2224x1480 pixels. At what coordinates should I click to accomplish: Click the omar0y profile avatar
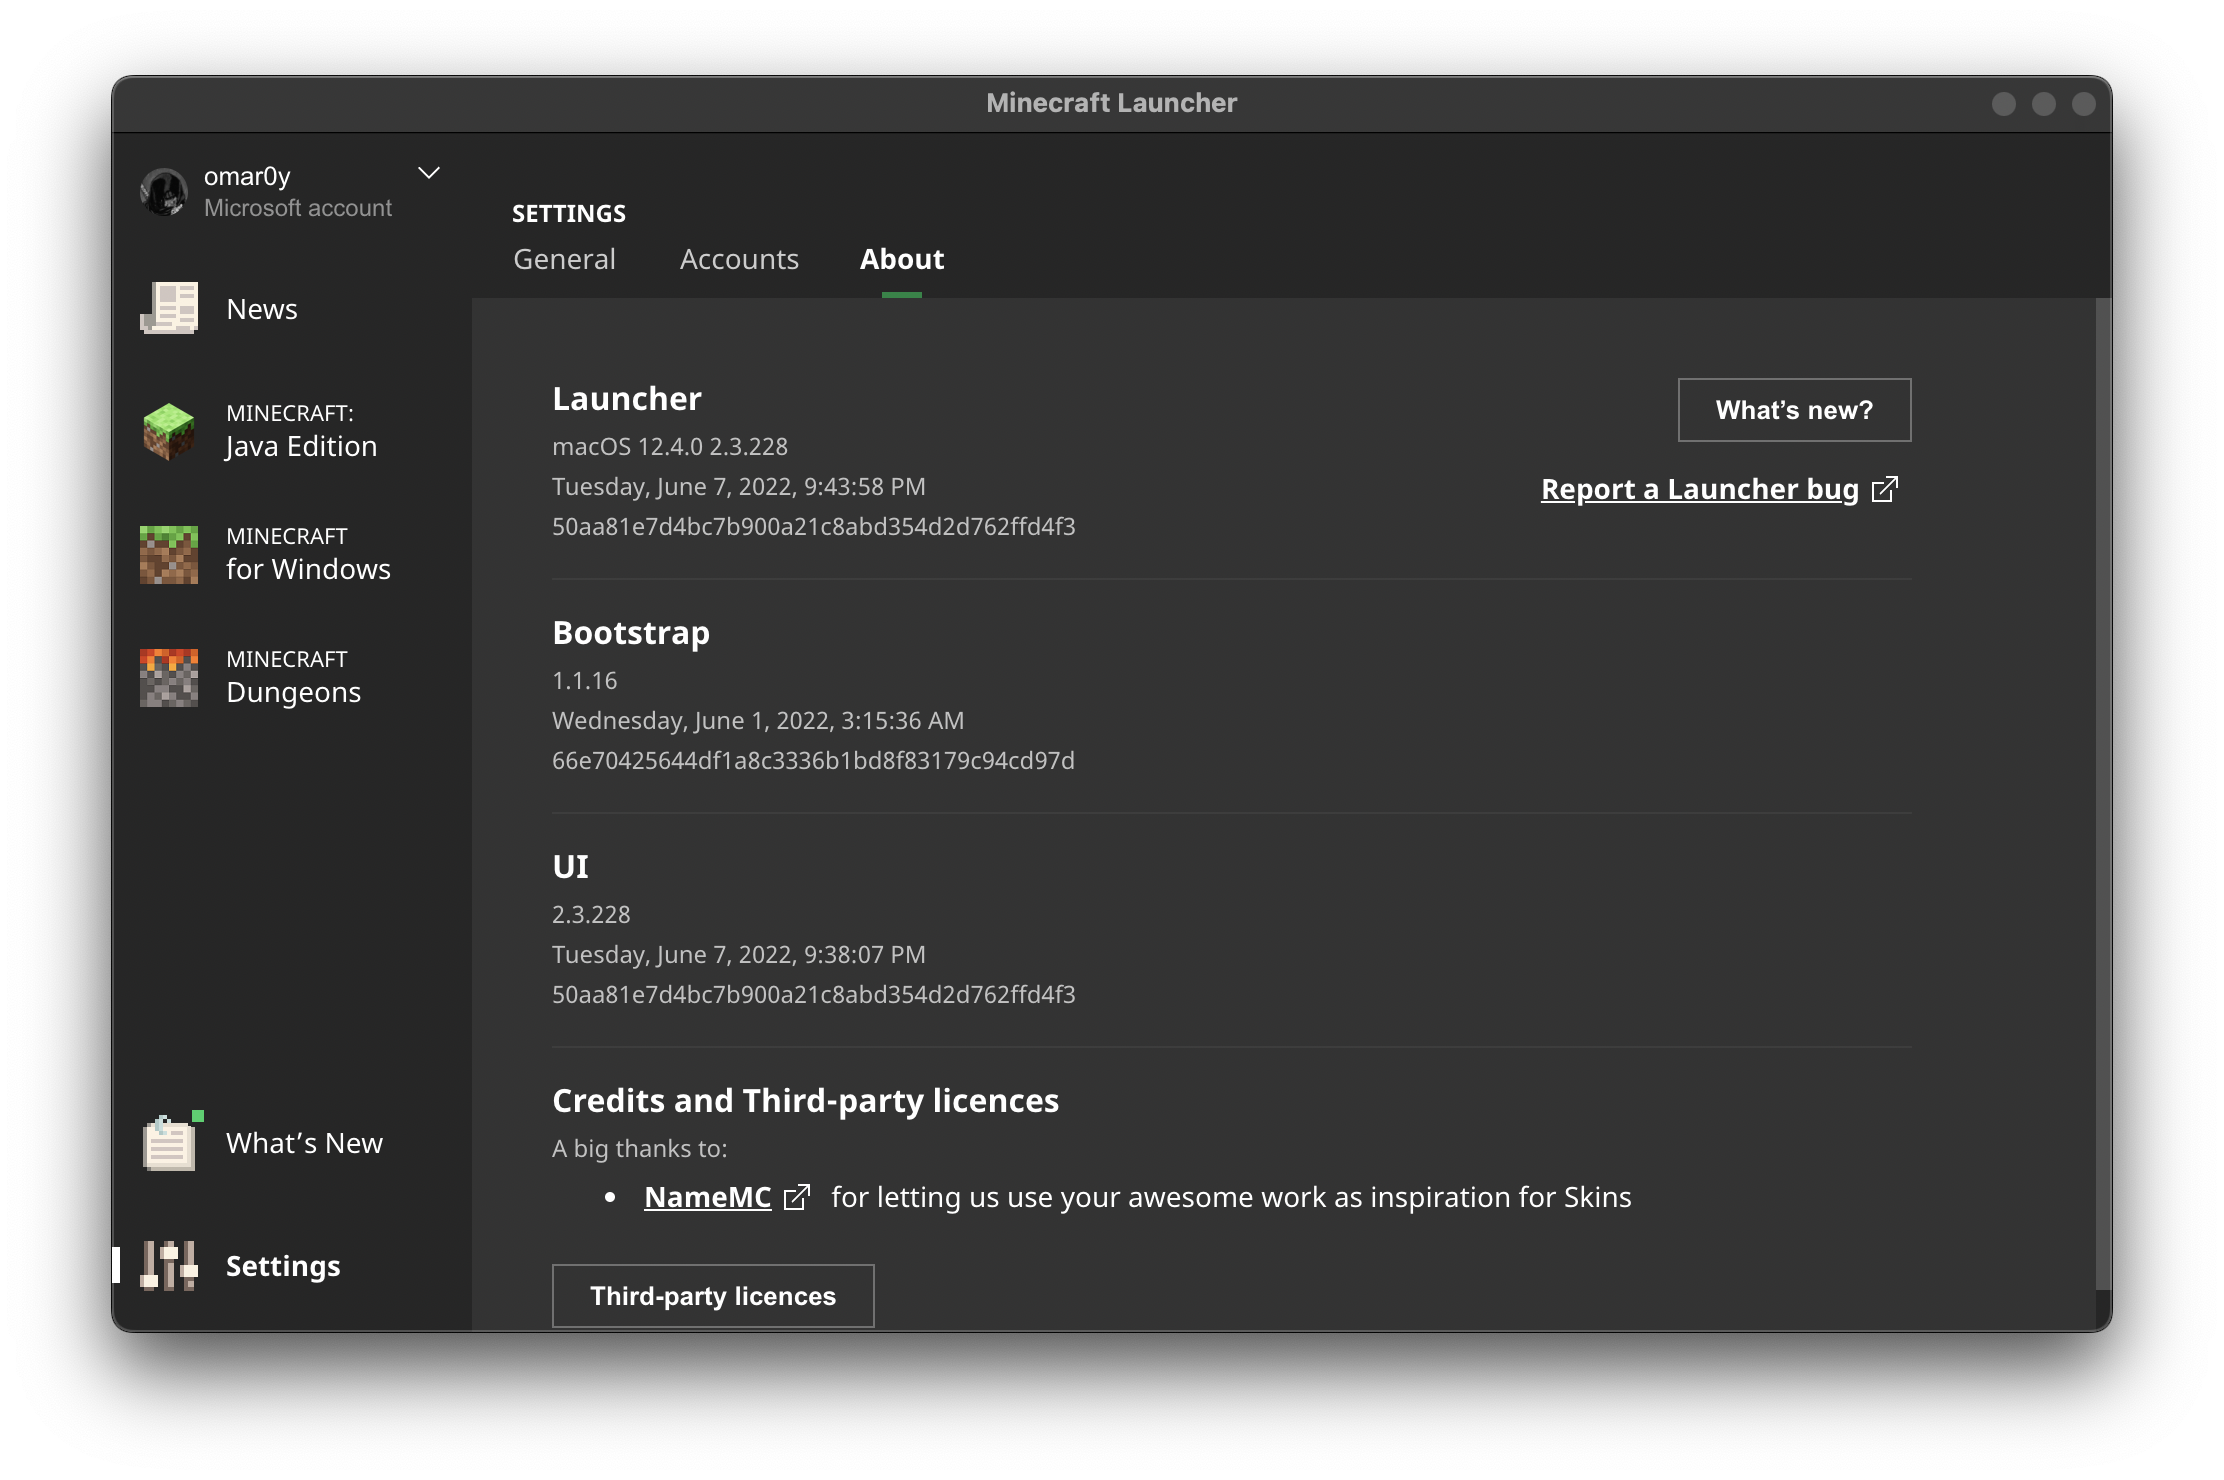(x=164, y=192)
